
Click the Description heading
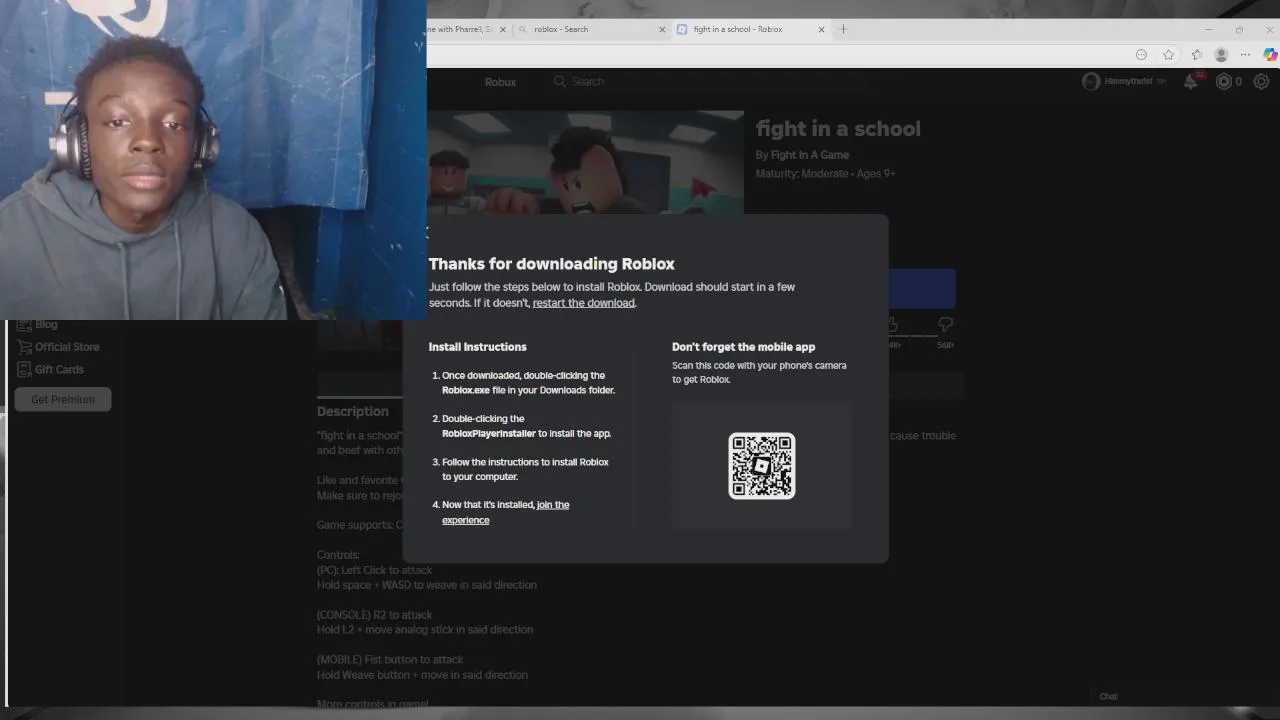pyautogui.click(x=353, y=411)
